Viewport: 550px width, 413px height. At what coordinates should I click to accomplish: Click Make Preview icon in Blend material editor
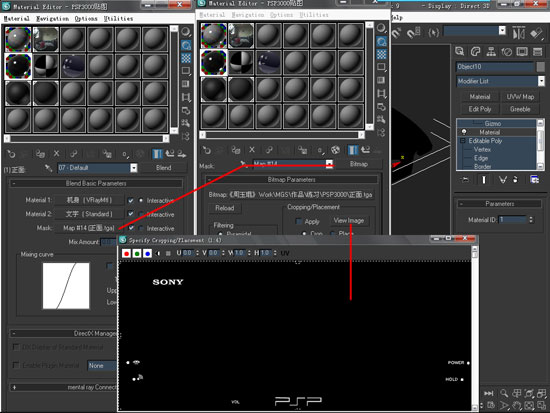click(186, 97)
